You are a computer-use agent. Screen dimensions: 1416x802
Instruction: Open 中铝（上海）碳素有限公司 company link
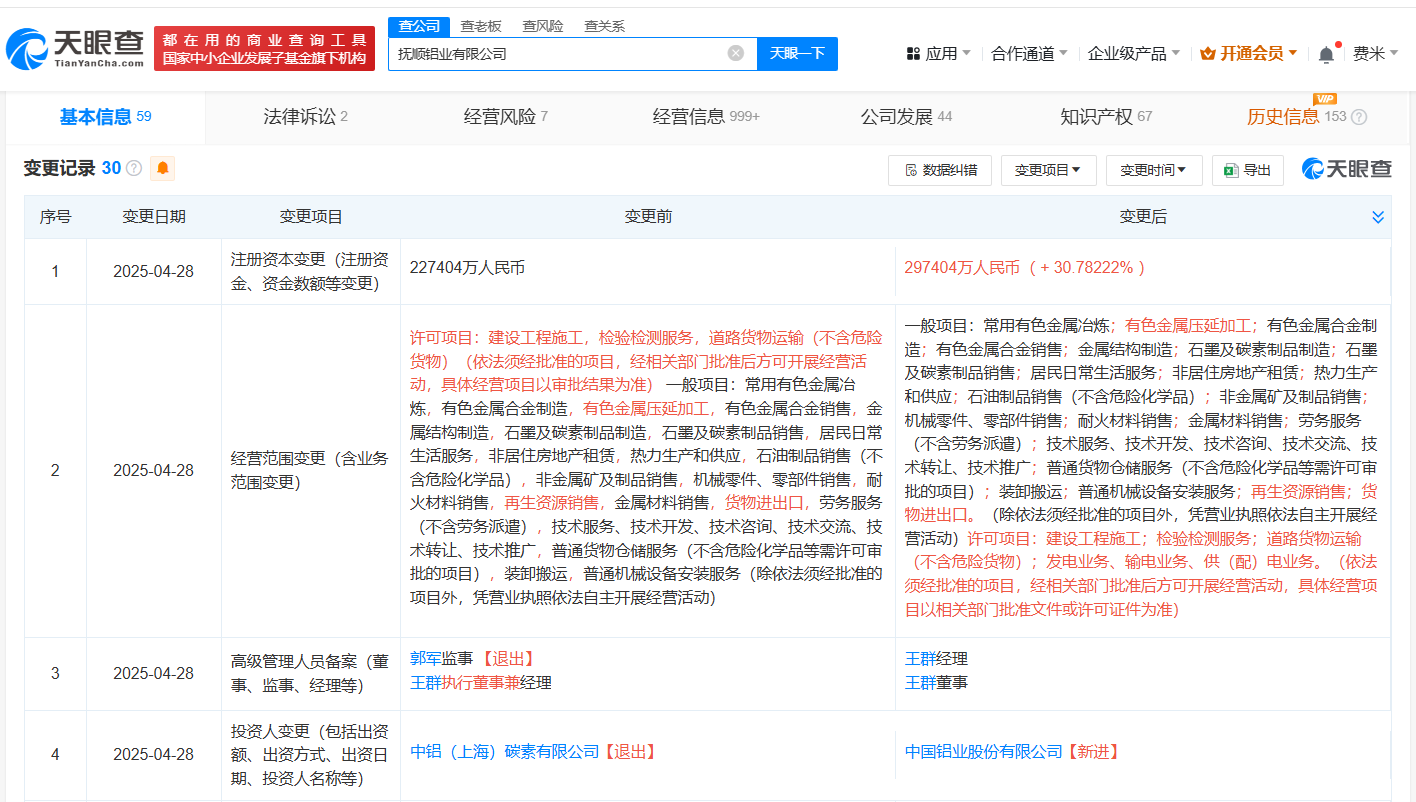[x=505, y=752]
